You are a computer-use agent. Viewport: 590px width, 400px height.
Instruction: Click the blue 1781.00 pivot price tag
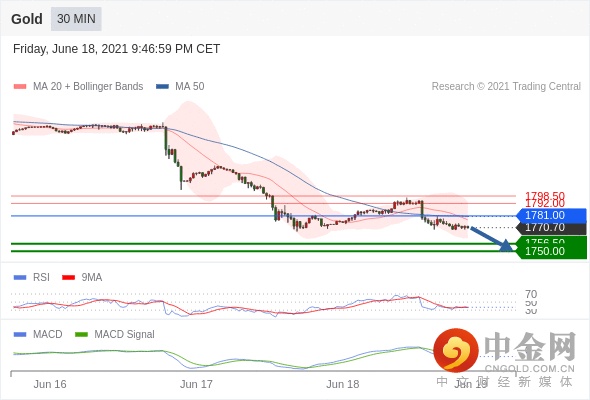point(551,216)
